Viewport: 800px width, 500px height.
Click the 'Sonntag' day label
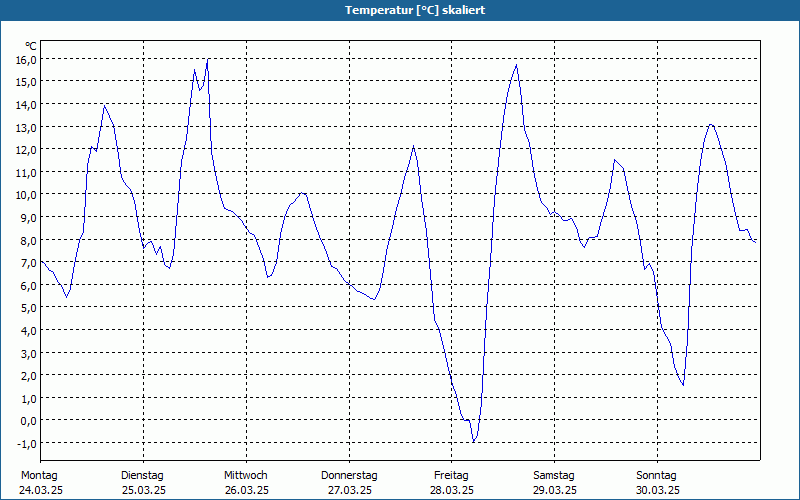[x=657, y=476]
